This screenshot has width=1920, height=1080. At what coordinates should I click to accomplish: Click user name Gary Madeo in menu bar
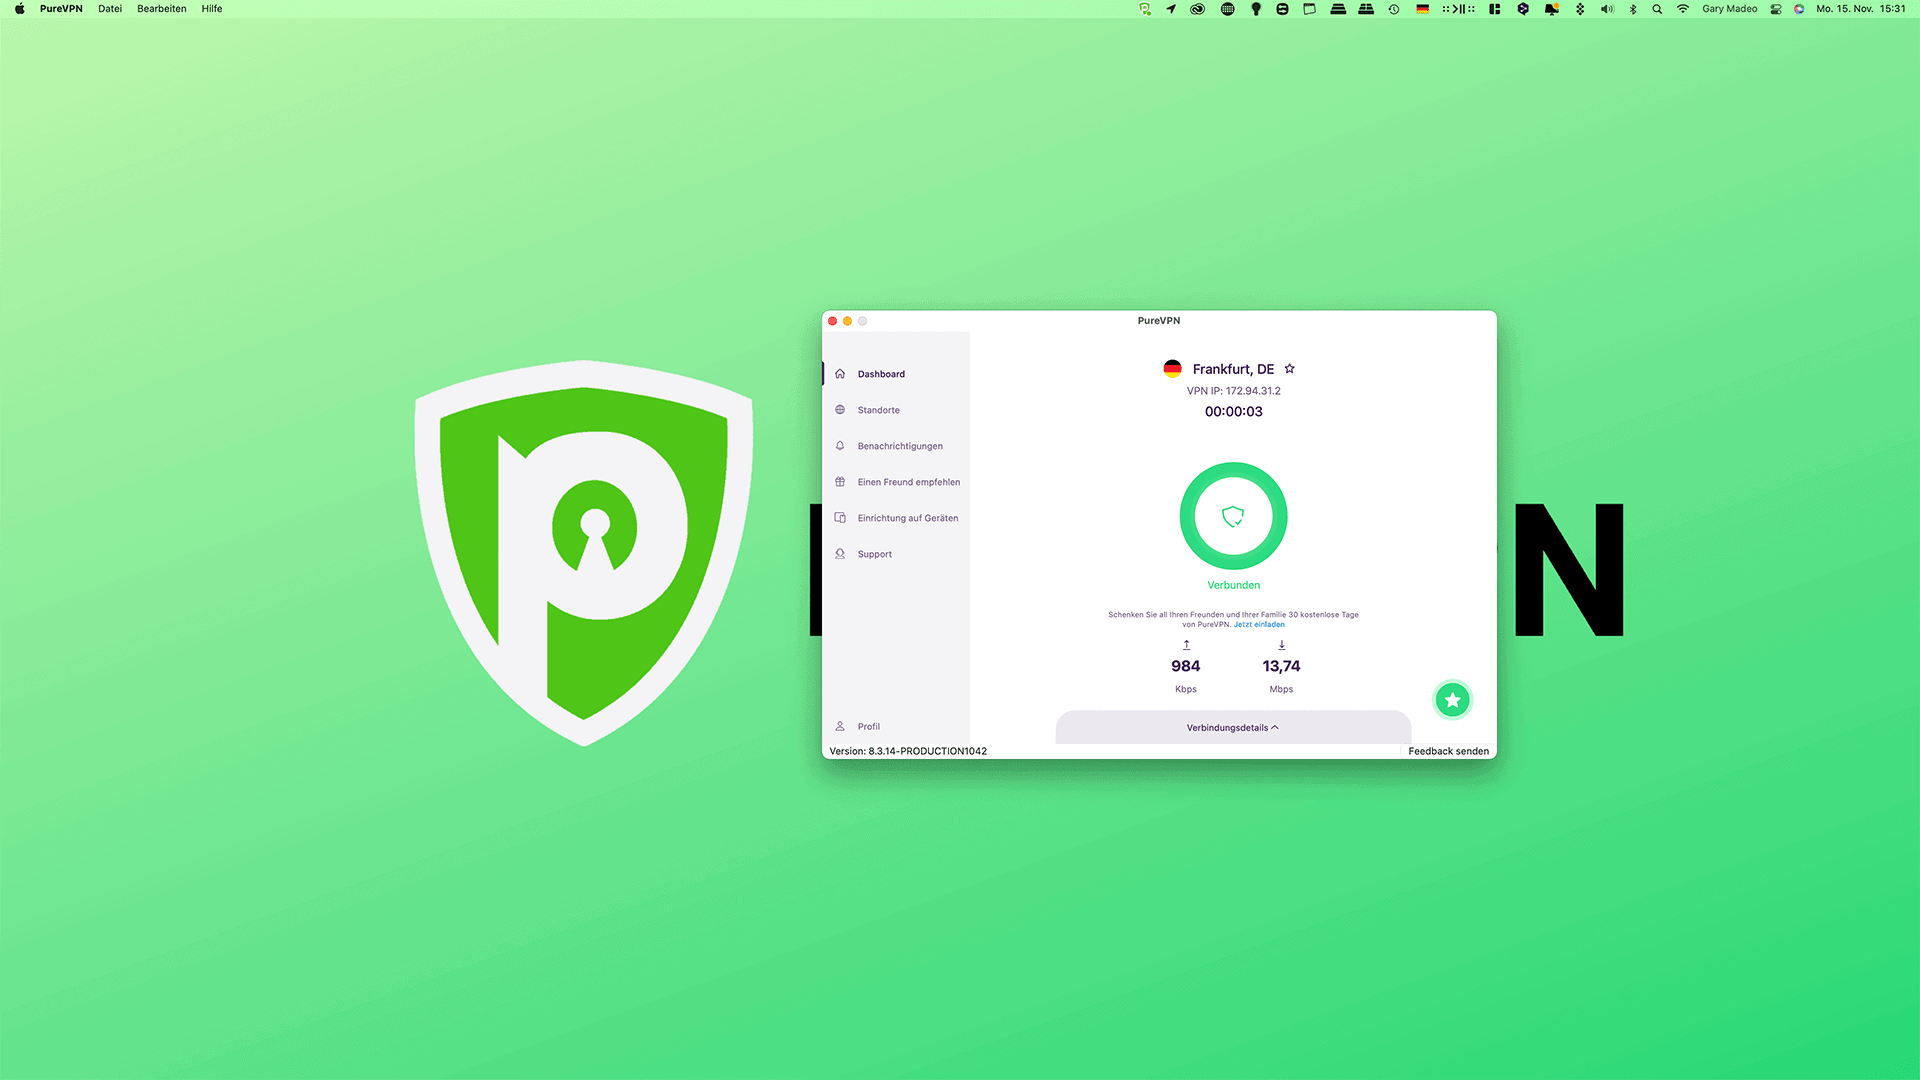click(x=1730, y=9)
